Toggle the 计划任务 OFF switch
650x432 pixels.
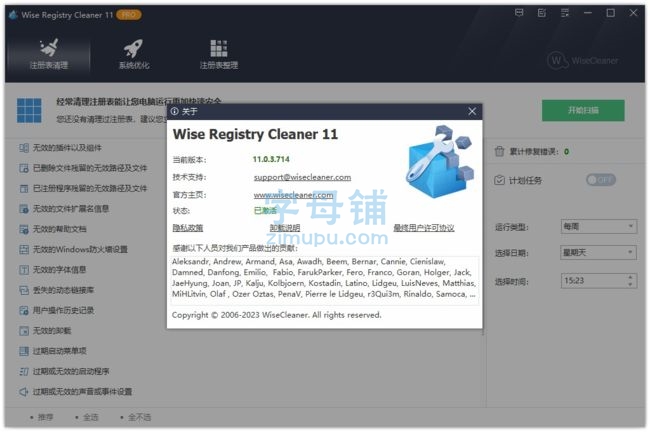(x=601, y=180)
